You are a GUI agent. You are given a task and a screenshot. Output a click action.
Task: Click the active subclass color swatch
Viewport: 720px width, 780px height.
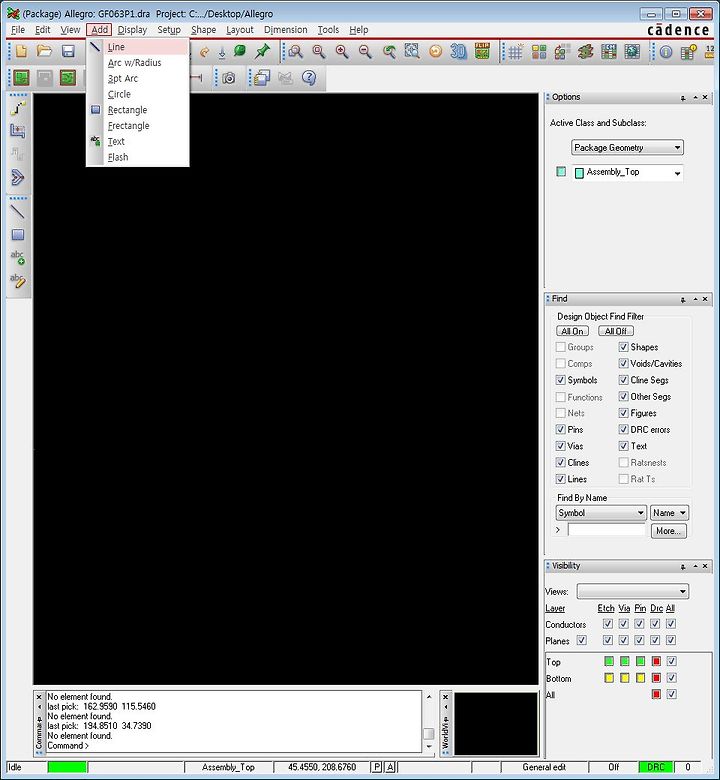561,172
